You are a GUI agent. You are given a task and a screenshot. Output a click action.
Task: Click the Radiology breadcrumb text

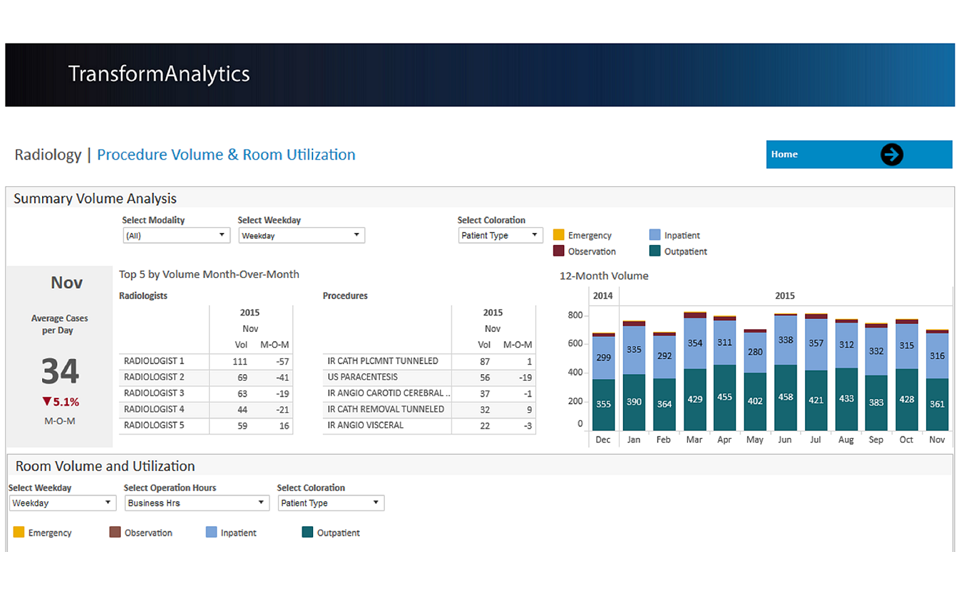point(48,154)
